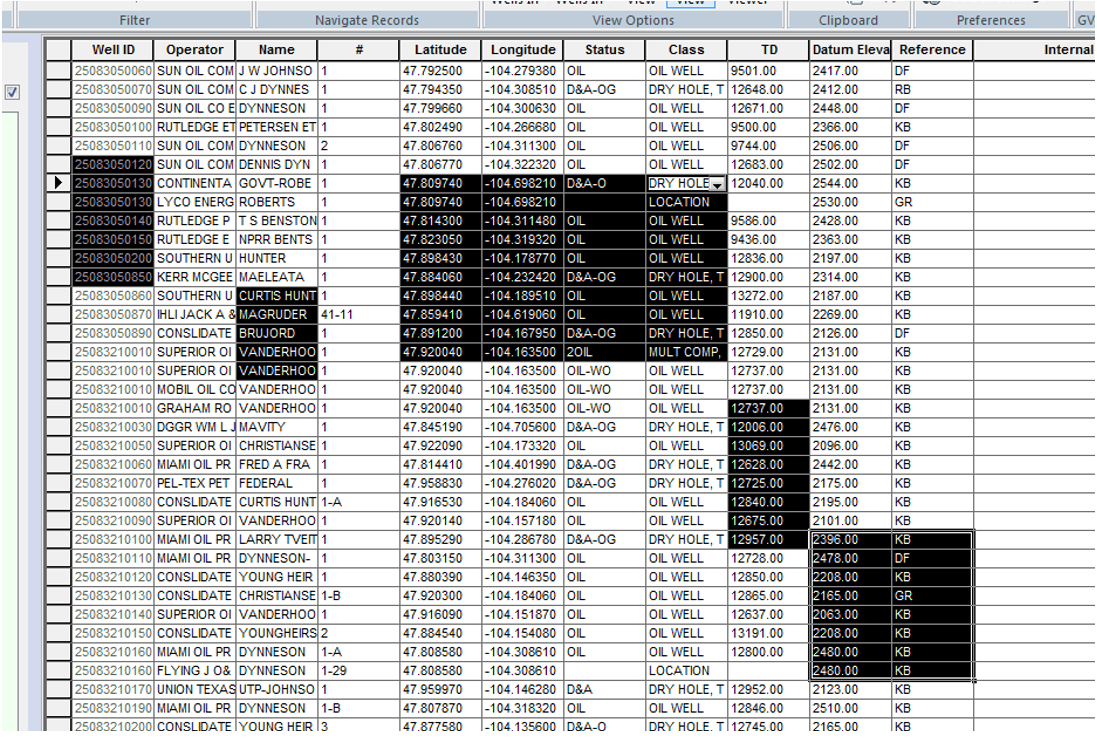This screenshot has height=742, width=1097.
Task: Click datum elevation cell 2396.00
Action: click(850, 540)
